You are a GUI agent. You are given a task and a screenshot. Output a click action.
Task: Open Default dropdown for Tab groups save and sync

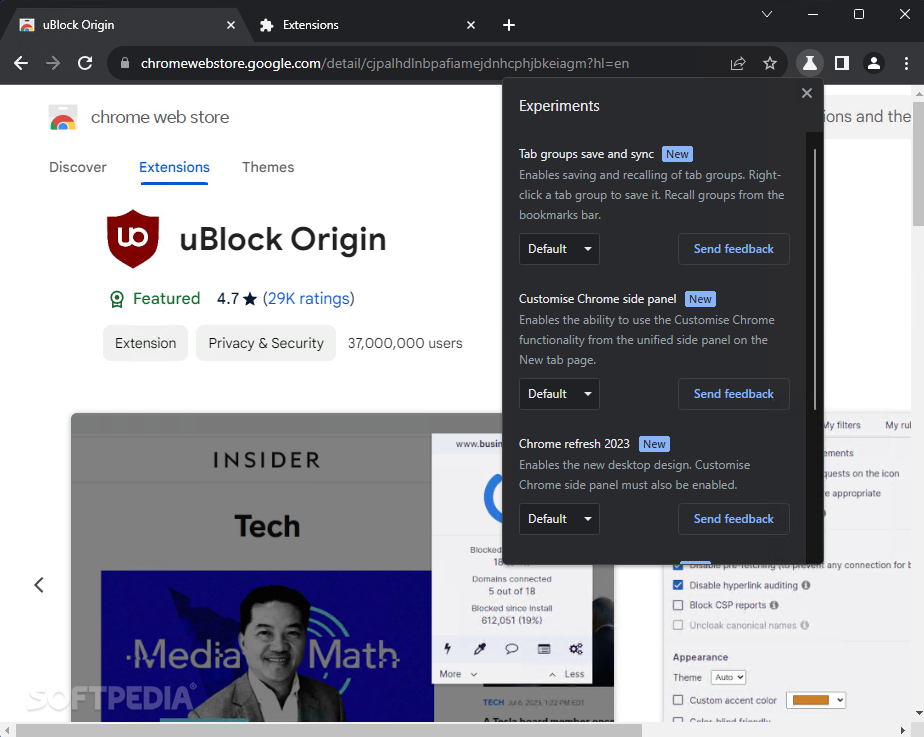(559, 249)
